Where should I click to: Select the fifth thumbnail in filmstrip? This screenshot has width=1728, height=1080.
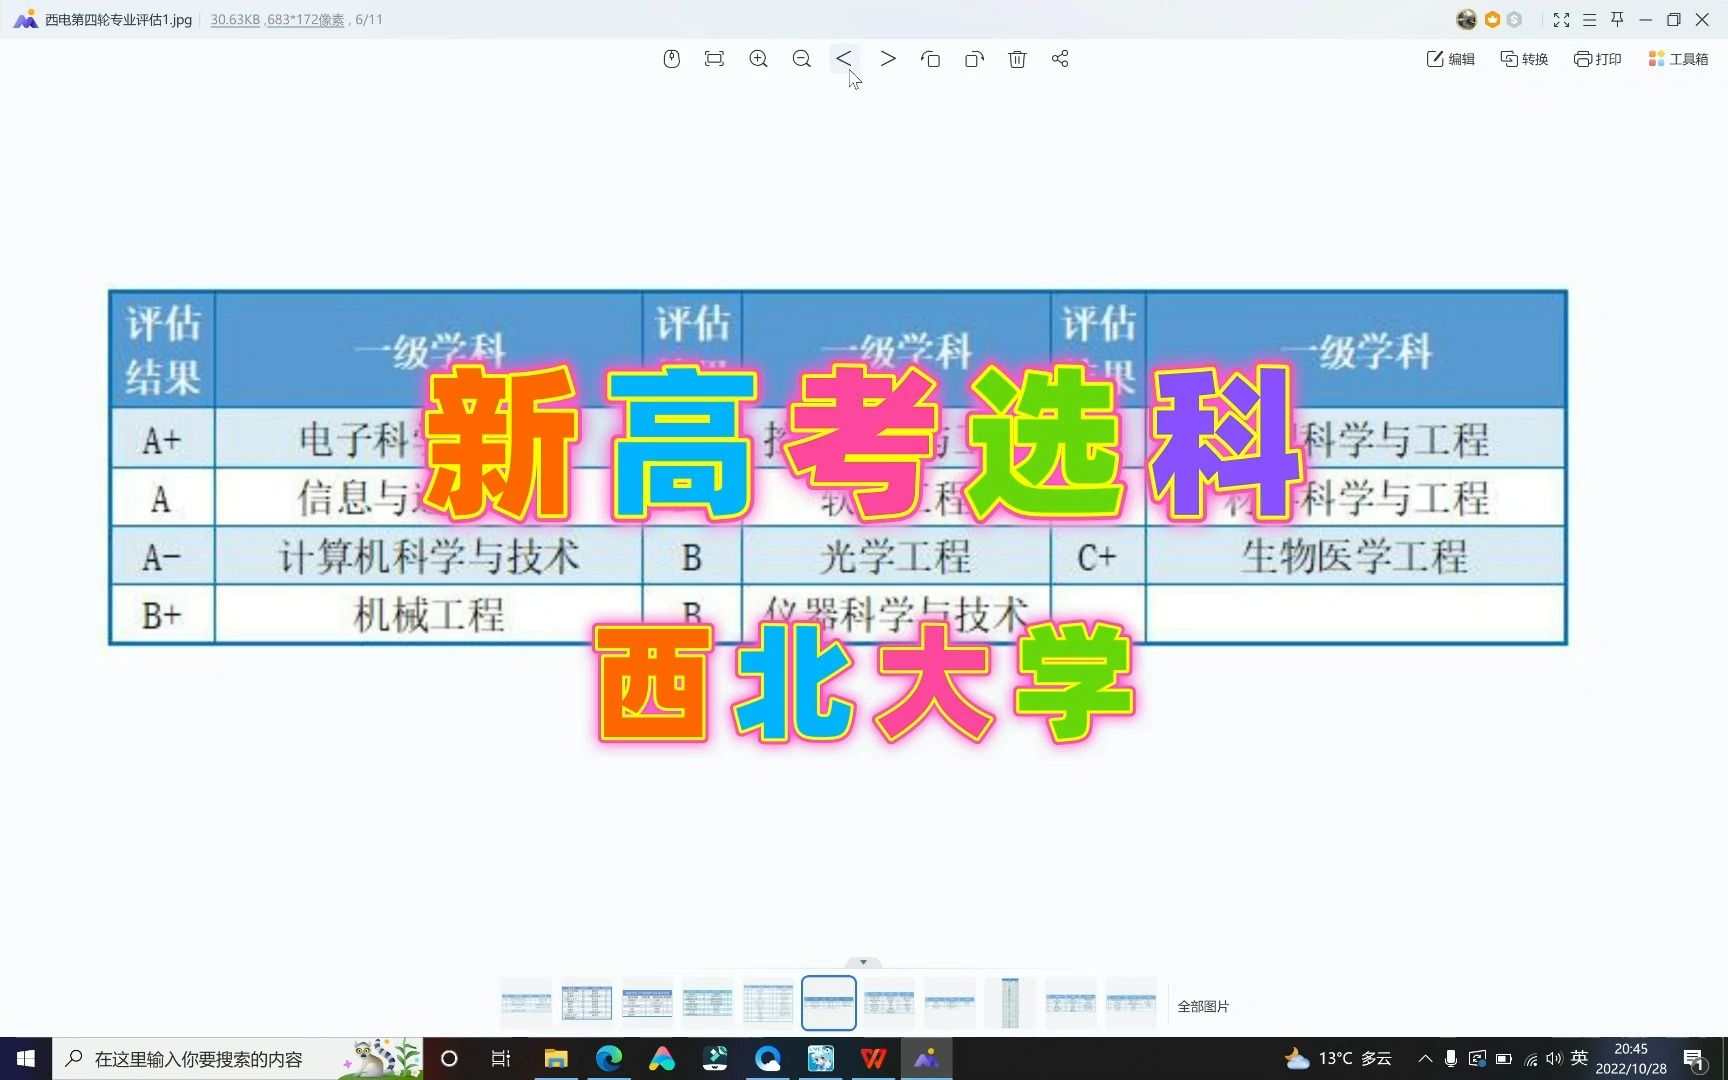tap(768, 1003)
